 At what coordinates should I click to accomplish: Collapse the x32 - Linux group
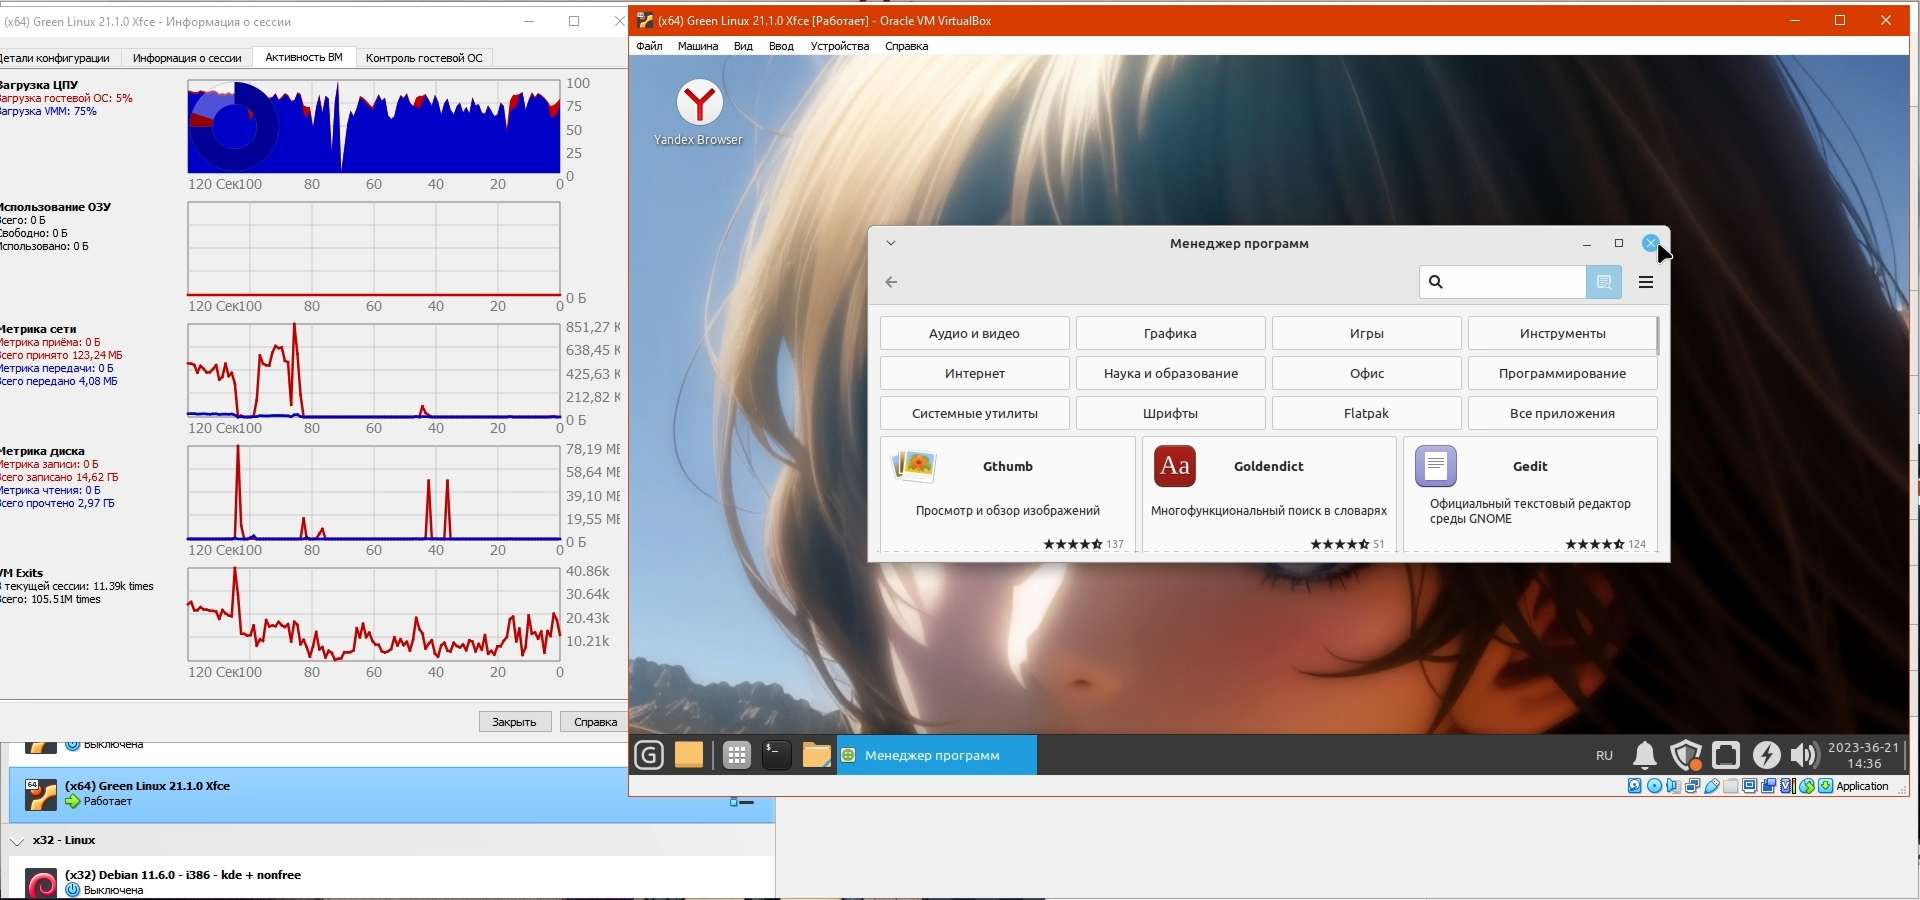tap(17, 841)
